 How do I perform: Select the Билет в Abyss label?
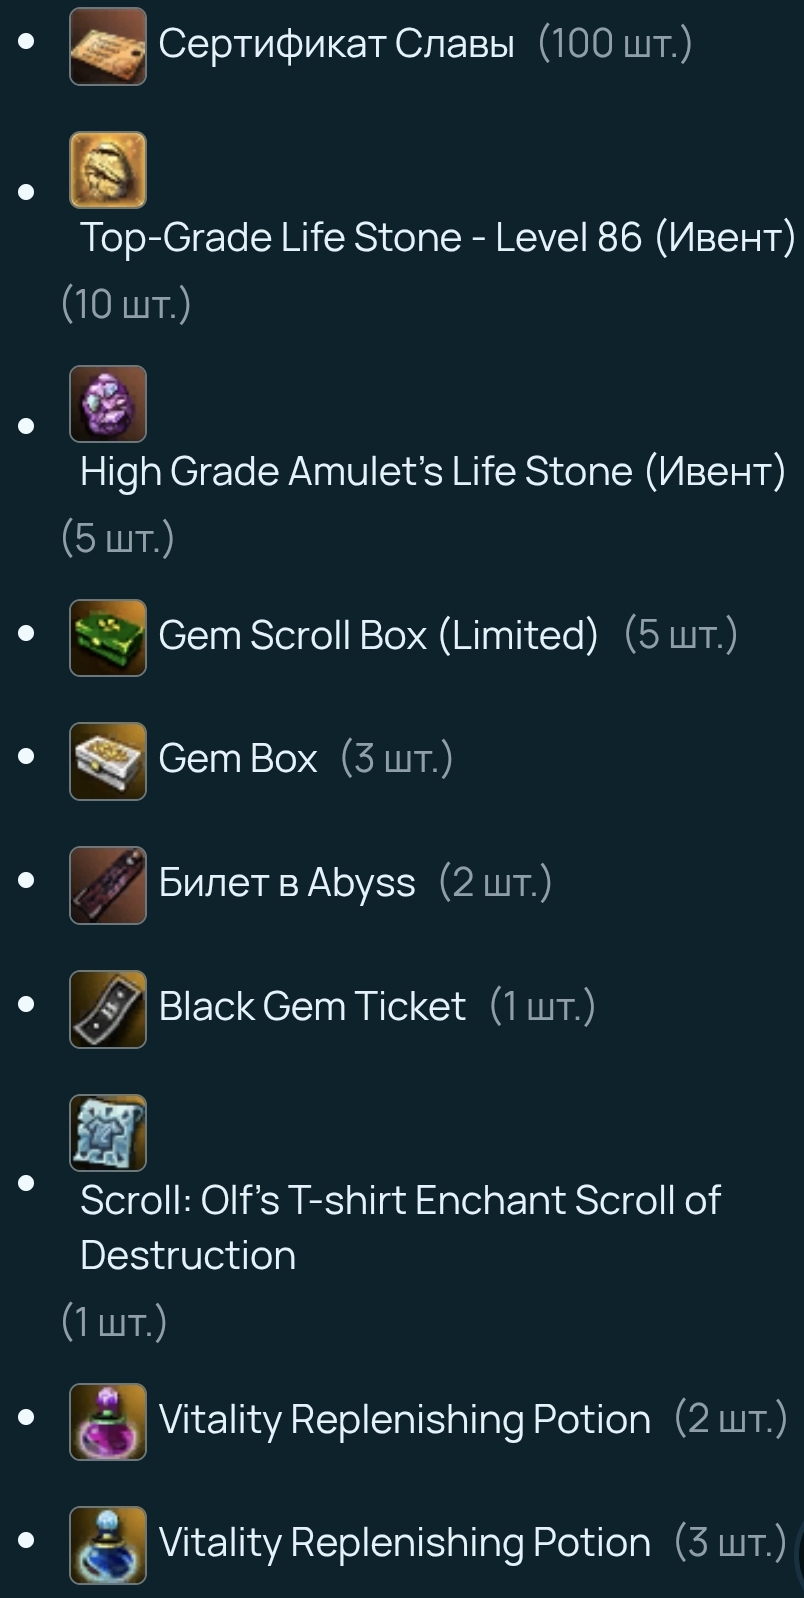(287, 883)
